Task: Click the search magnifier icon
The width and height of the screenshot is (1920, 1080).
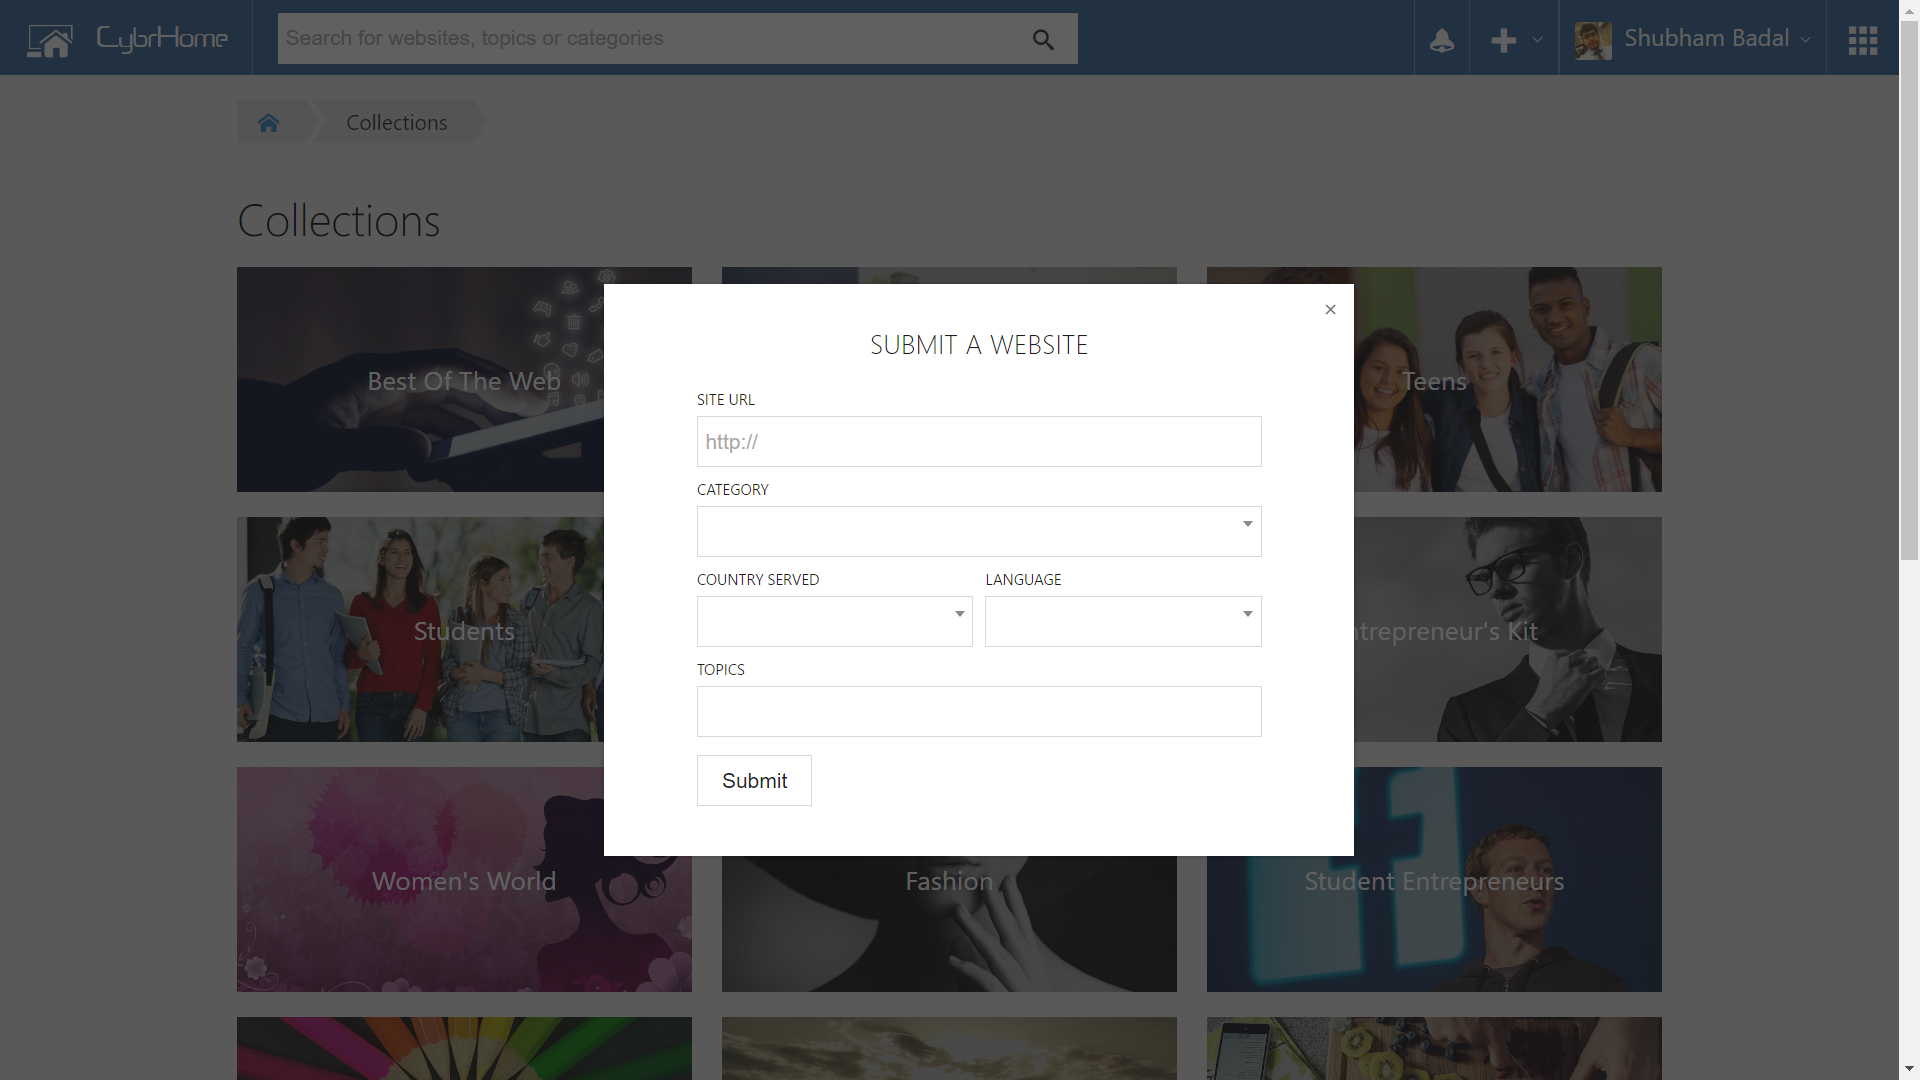Action: click(x=1043, y=39)
